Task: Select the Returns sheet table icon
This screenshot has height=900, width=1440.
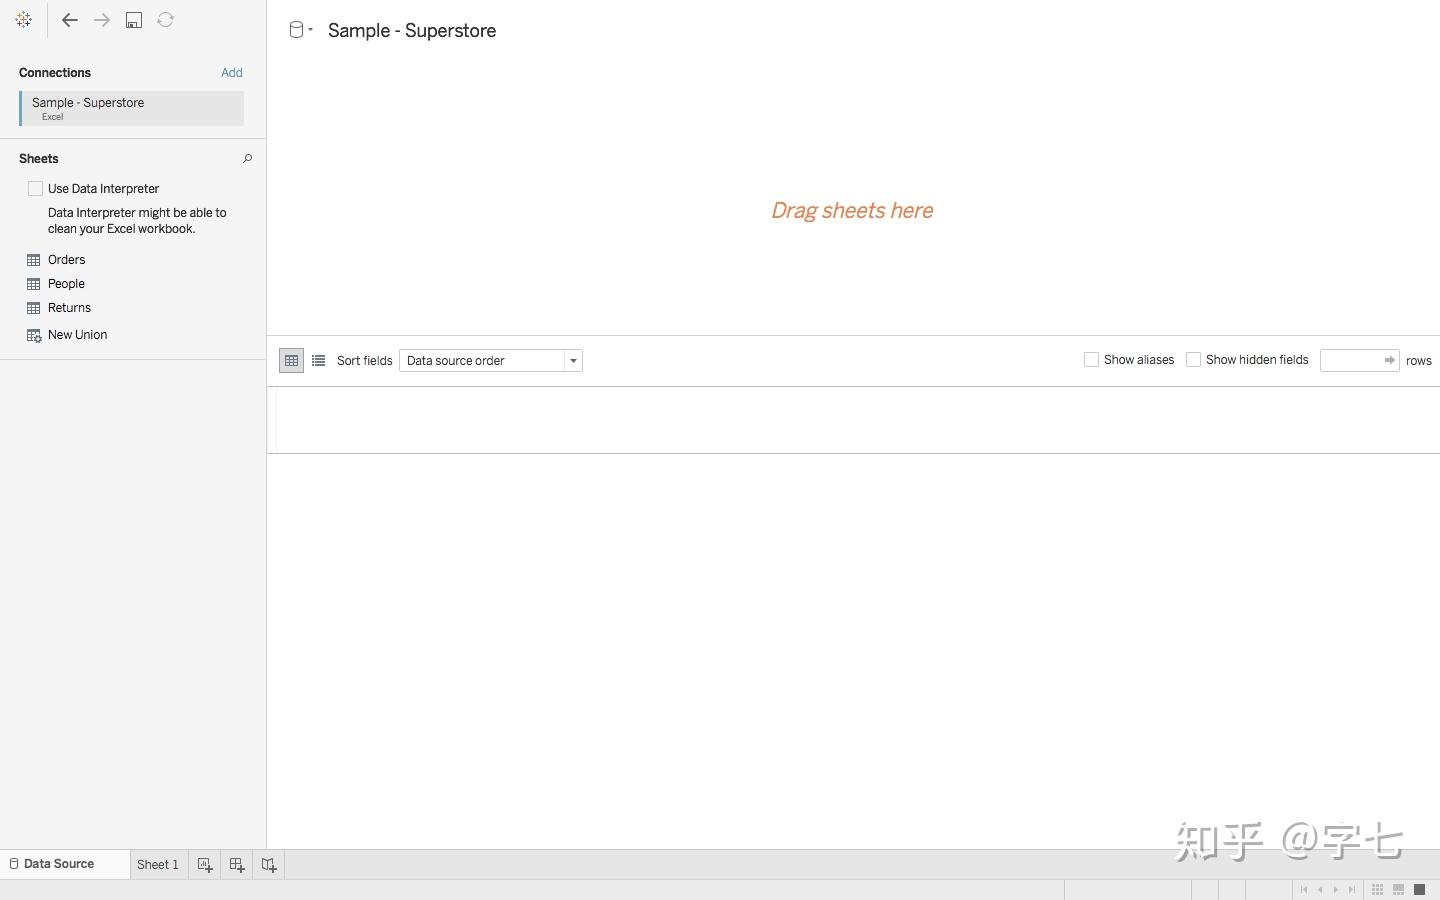Action: point(34,308)
